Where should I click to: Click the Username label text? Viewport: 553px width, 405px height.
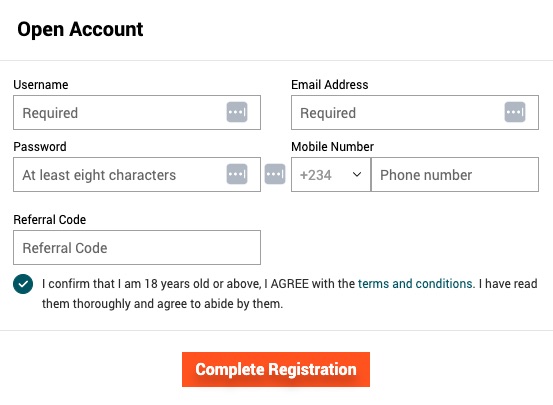tap(41, 85)
